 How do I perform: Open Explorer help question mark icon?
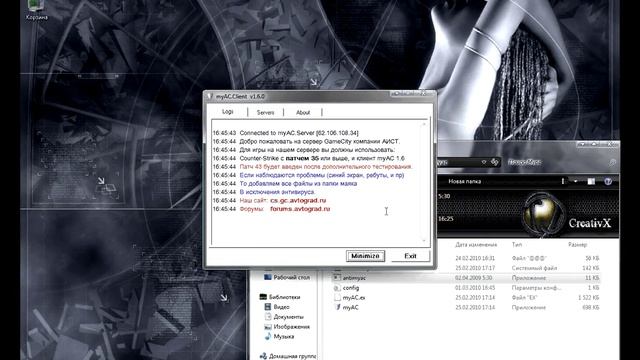coord(608,181)
